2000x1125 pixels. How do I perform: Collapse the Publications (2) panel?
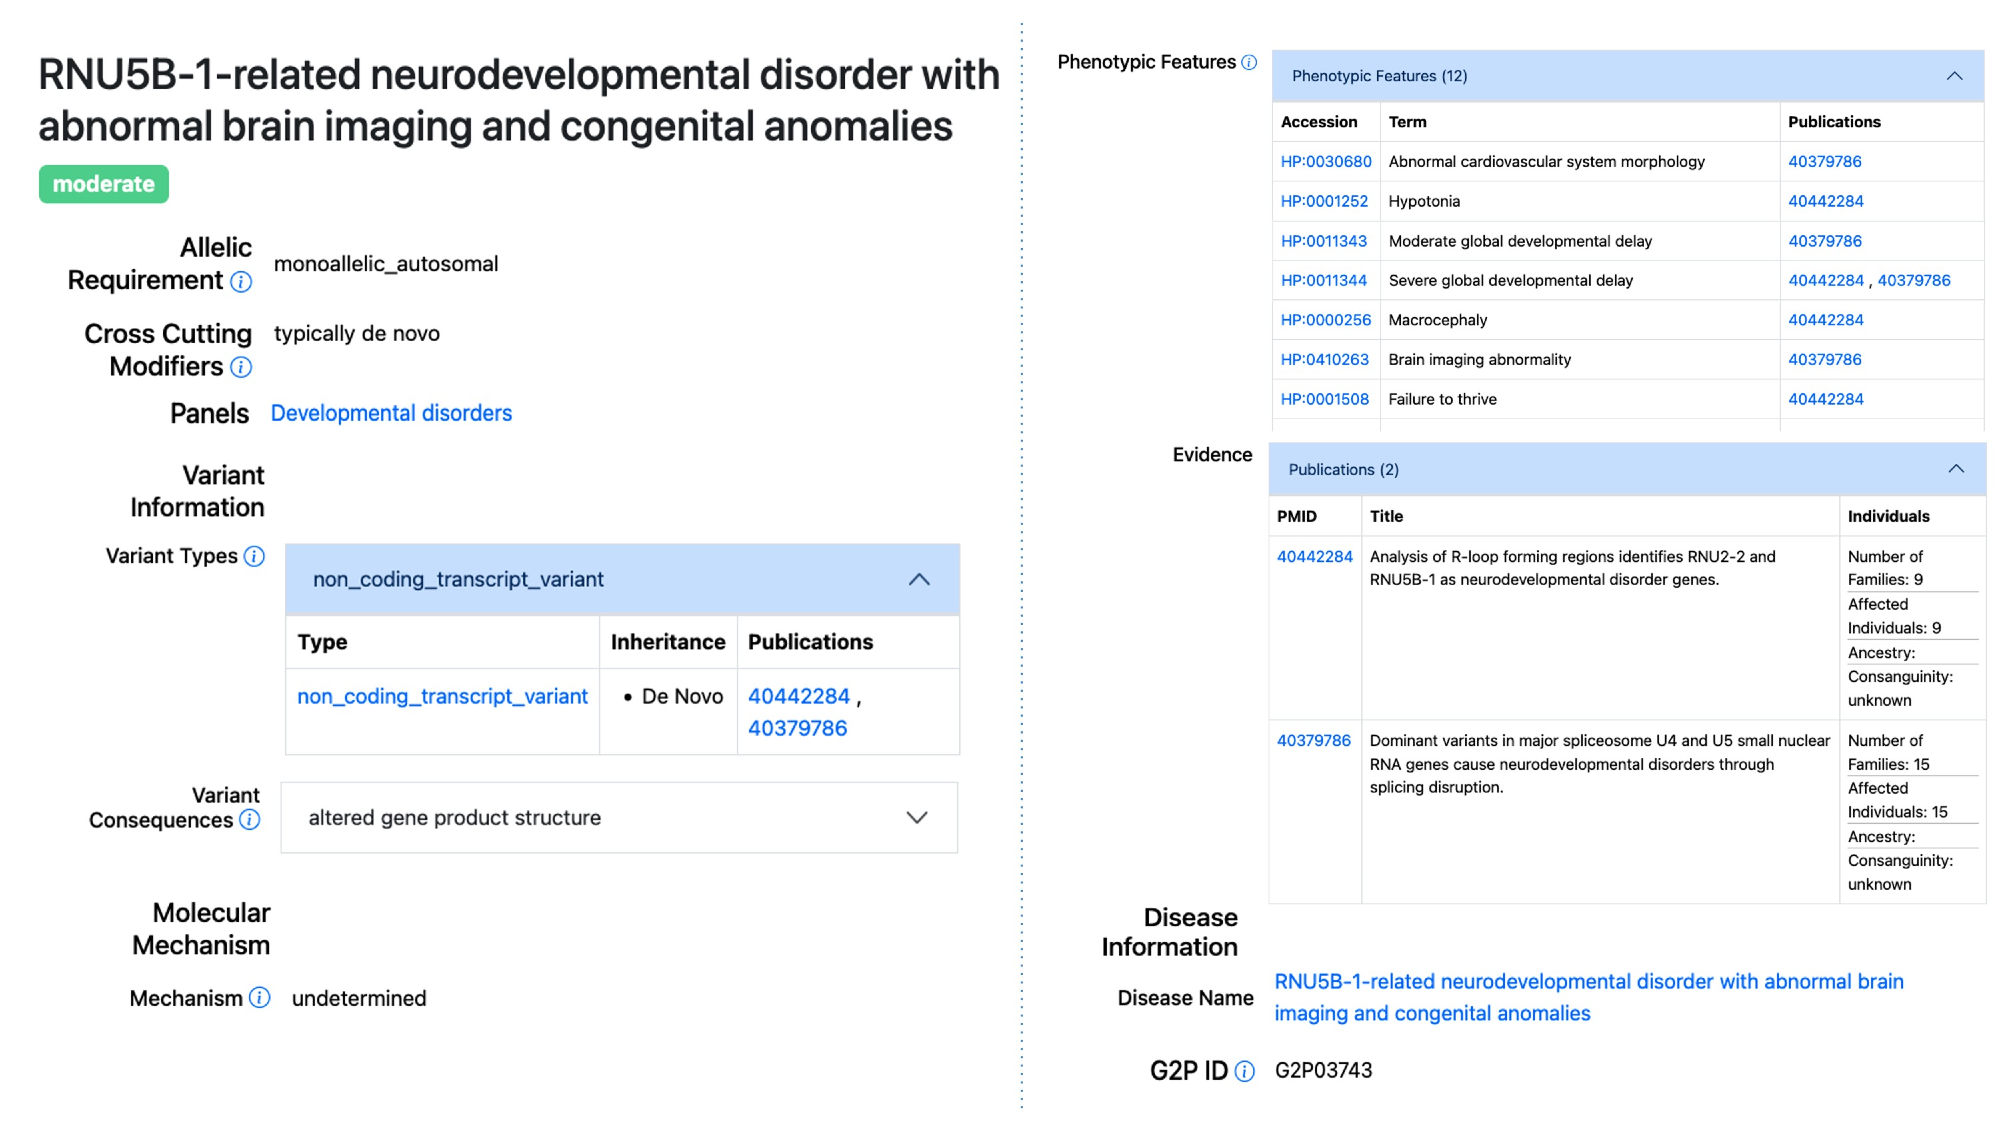point(1956,469)
